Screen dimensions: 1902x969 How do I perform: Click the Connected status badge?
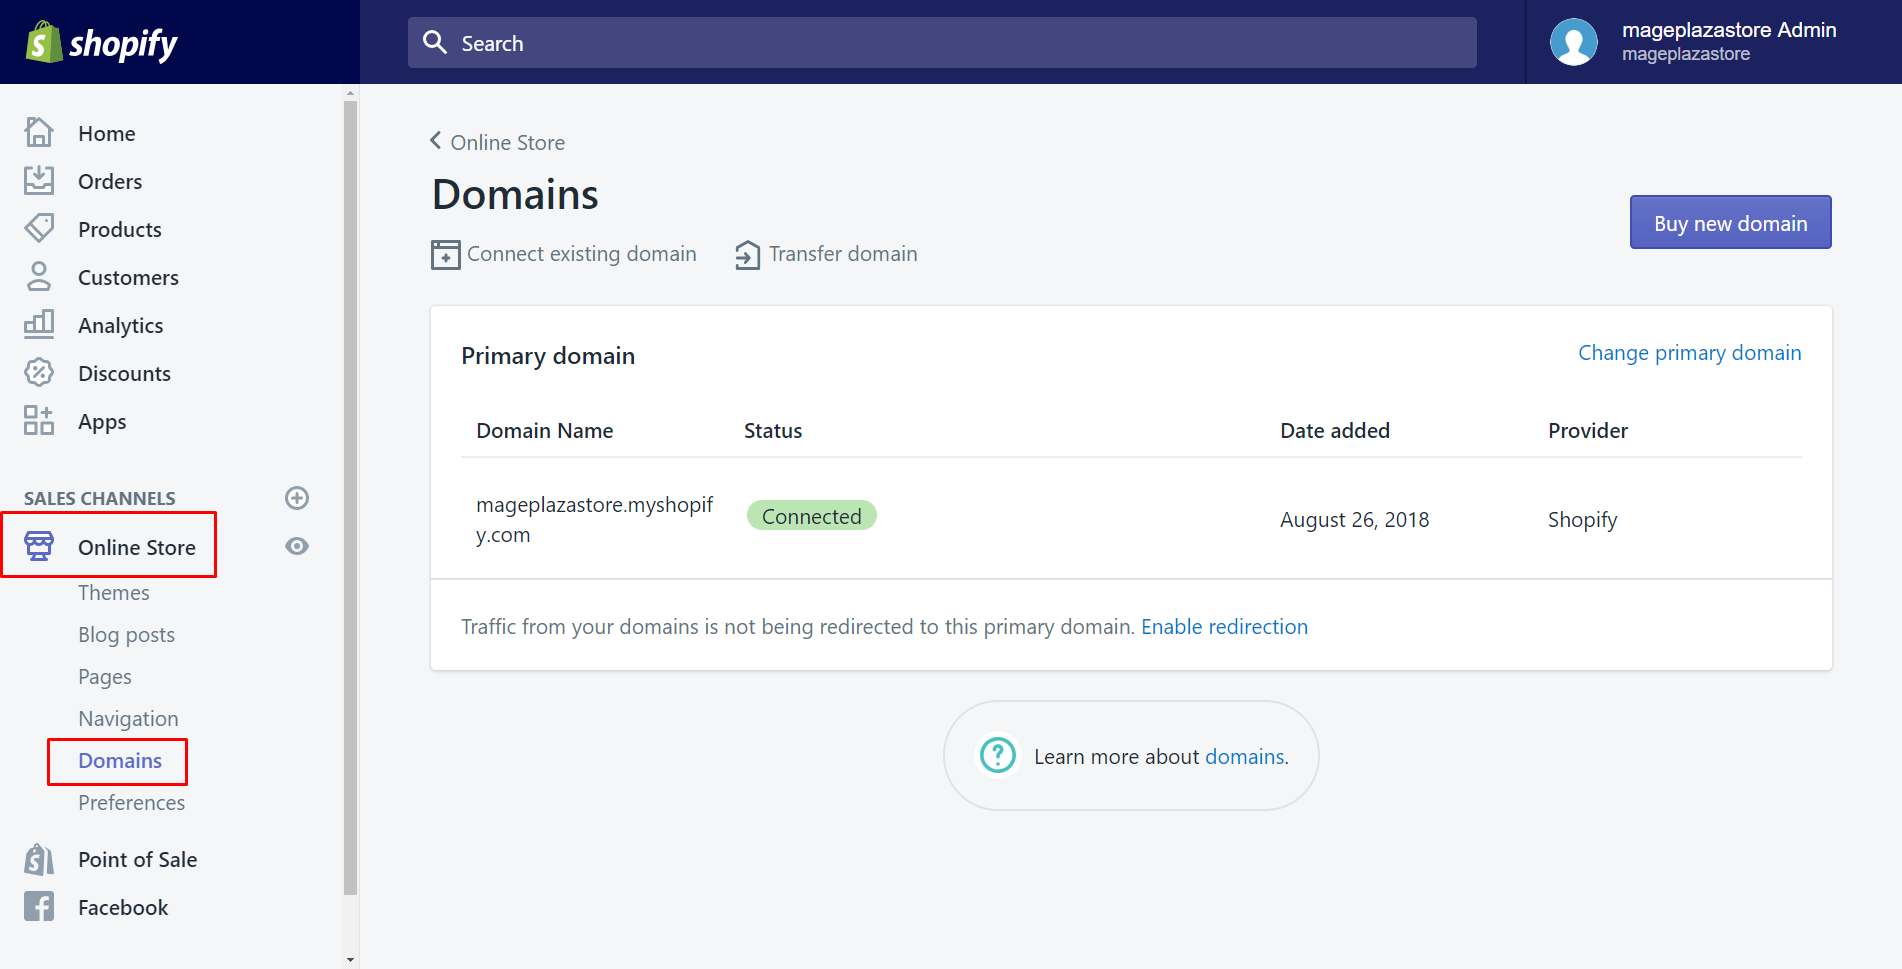[x=811, y=516]
